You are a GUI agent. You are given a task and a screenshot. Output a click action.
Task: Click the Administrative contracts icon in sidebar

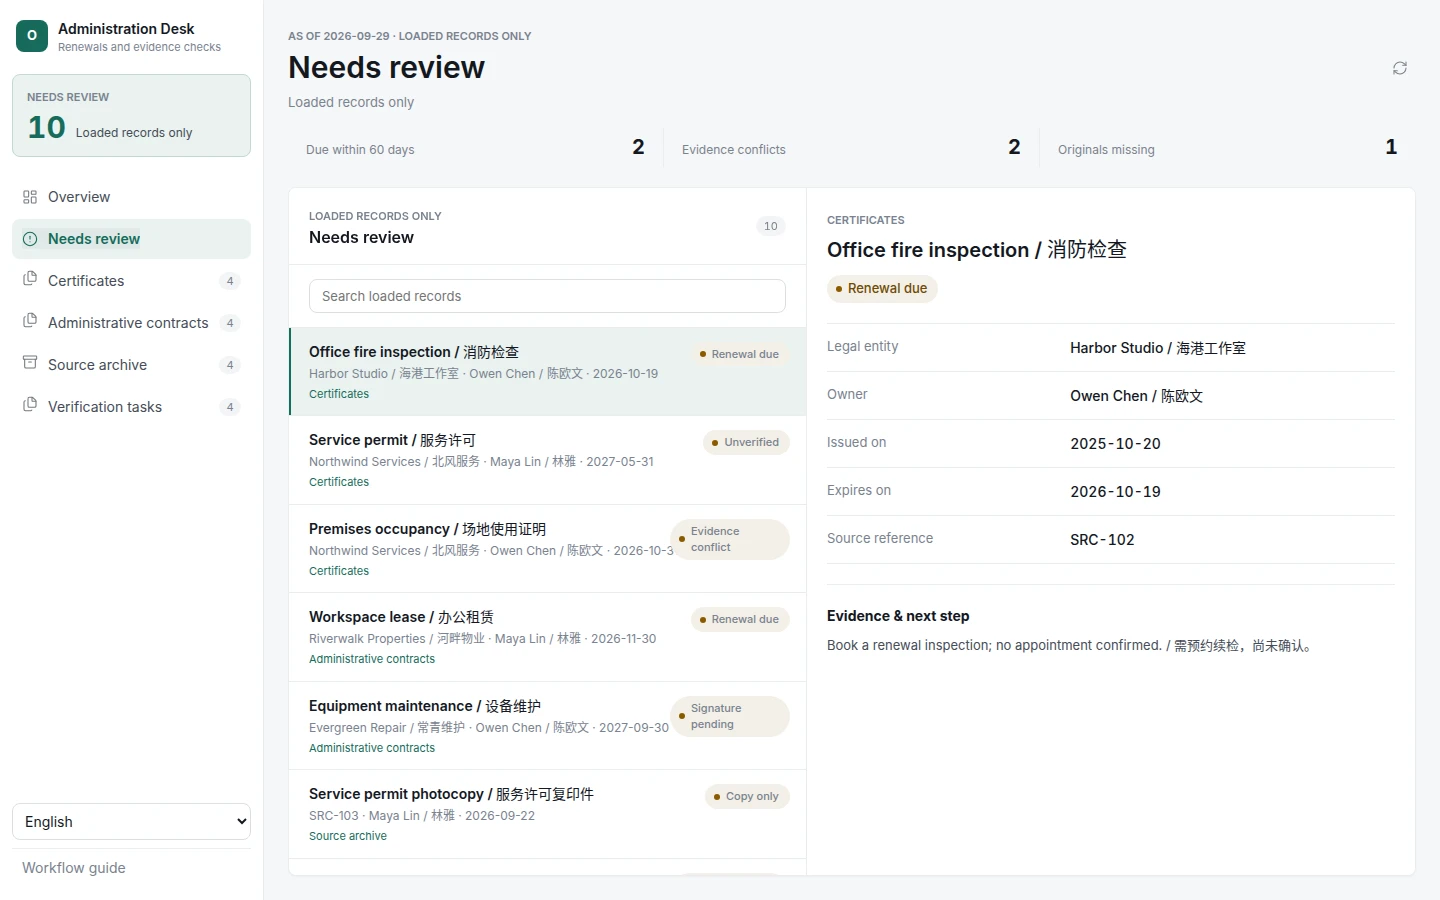pos(30,321)
